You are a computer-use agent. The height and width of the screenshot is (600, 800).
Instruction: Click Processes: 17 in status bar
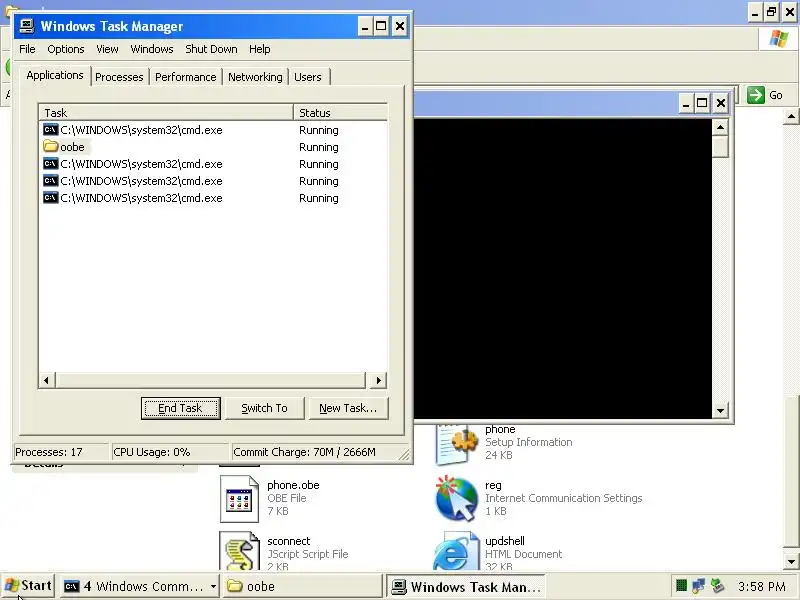(48, 452)
